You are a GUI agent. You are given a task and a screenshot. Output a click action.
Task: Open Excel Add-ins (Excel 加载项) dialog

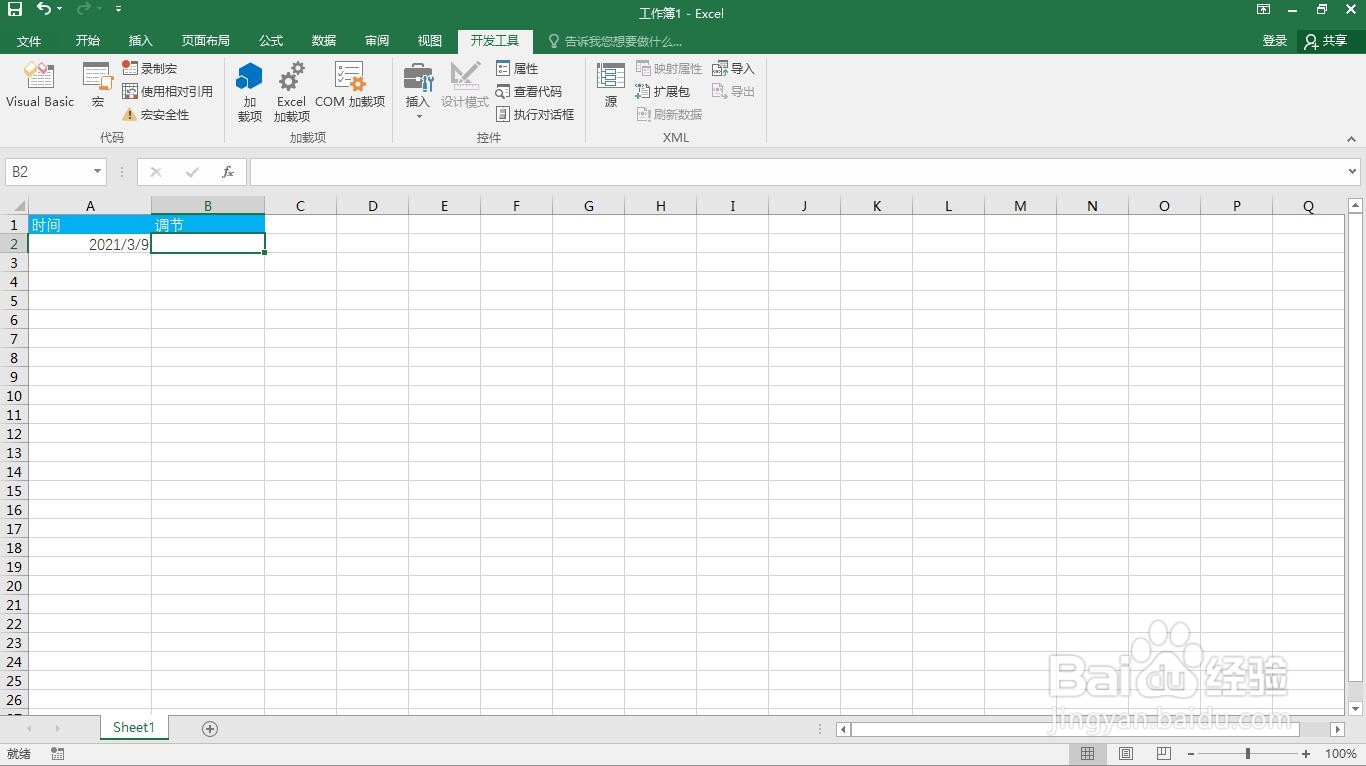(292, 92)
